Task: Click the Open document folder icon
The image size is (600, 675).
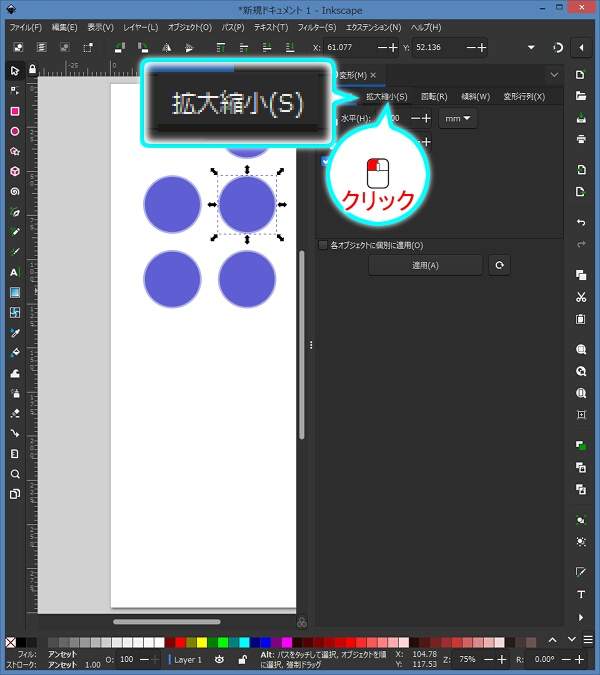Action: click(581, 96)
